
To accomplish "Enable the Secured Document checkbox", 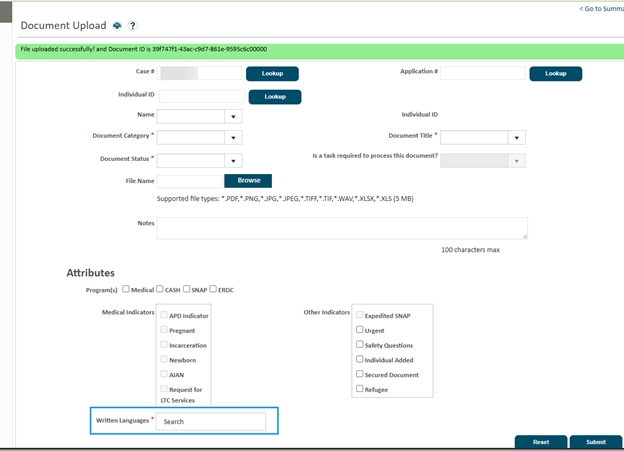I will [359, 374].
